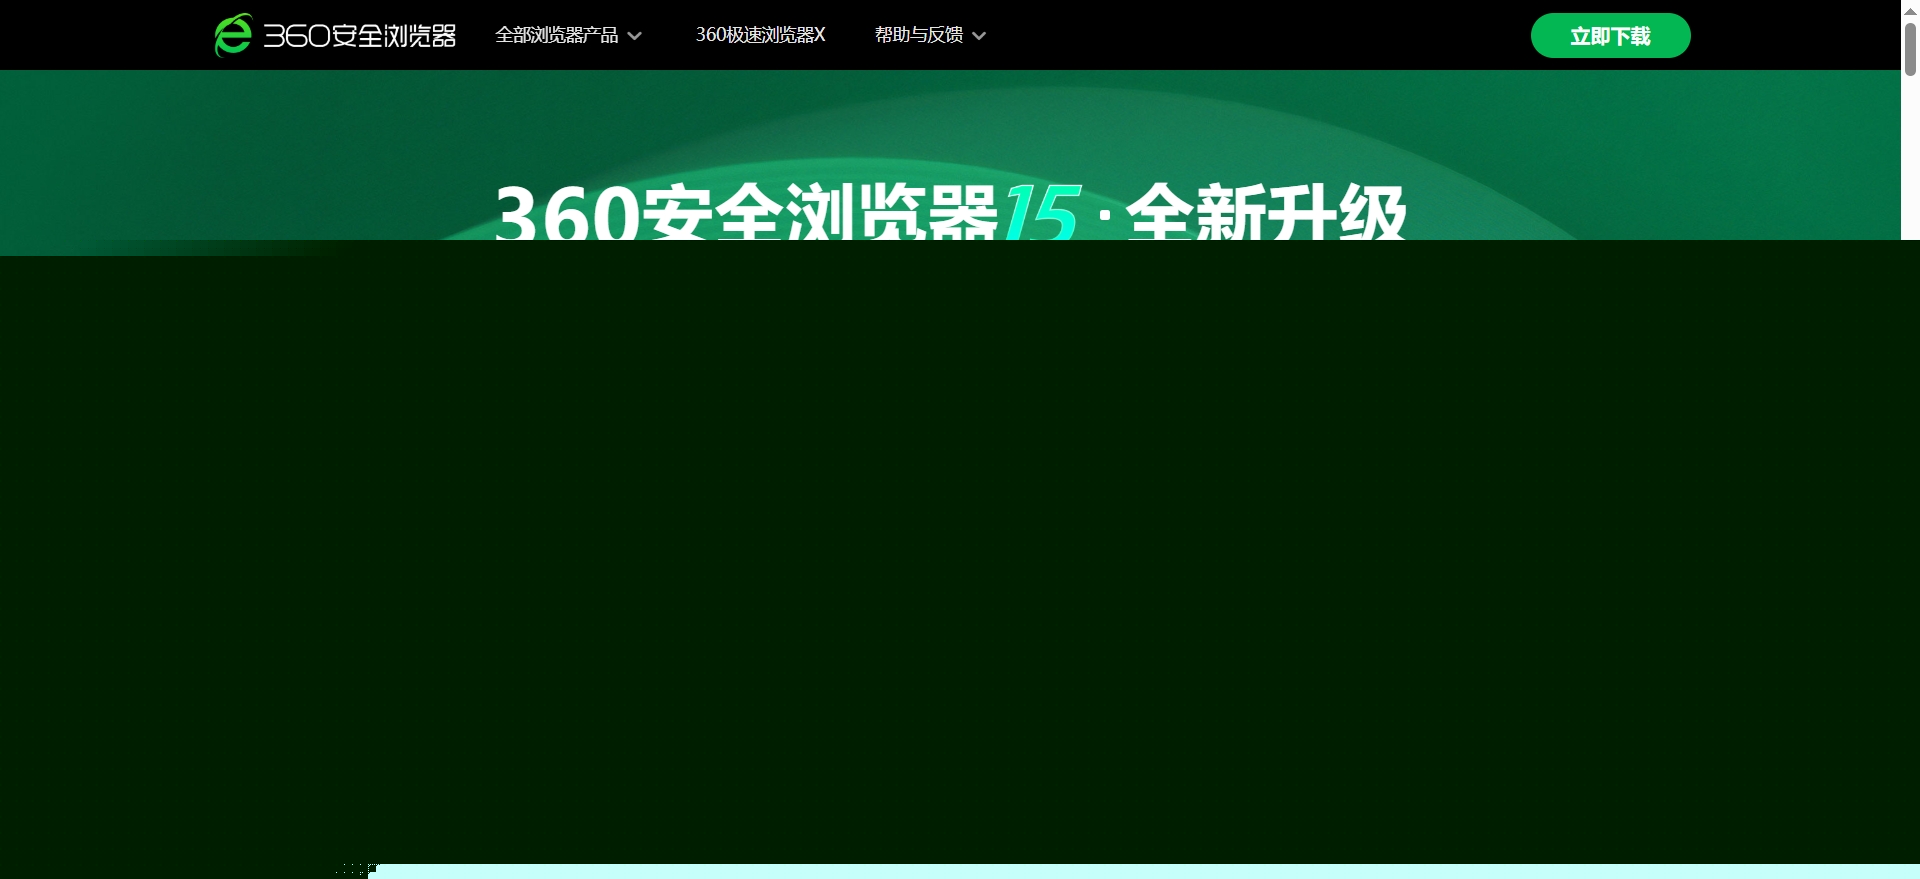Go to 360极速浏览器X page

[760, 35]
